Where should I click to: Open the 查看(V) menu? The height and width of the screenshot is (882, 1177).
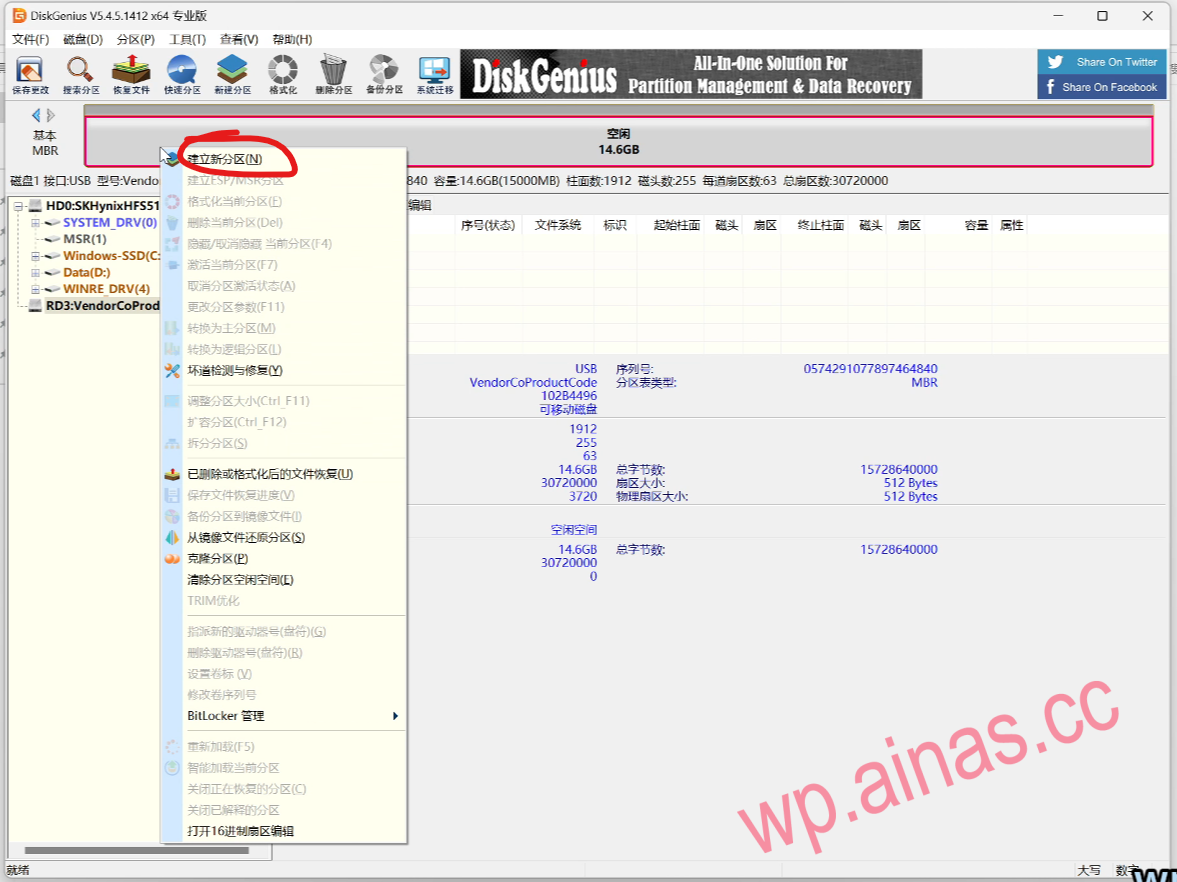click(239, 39)
